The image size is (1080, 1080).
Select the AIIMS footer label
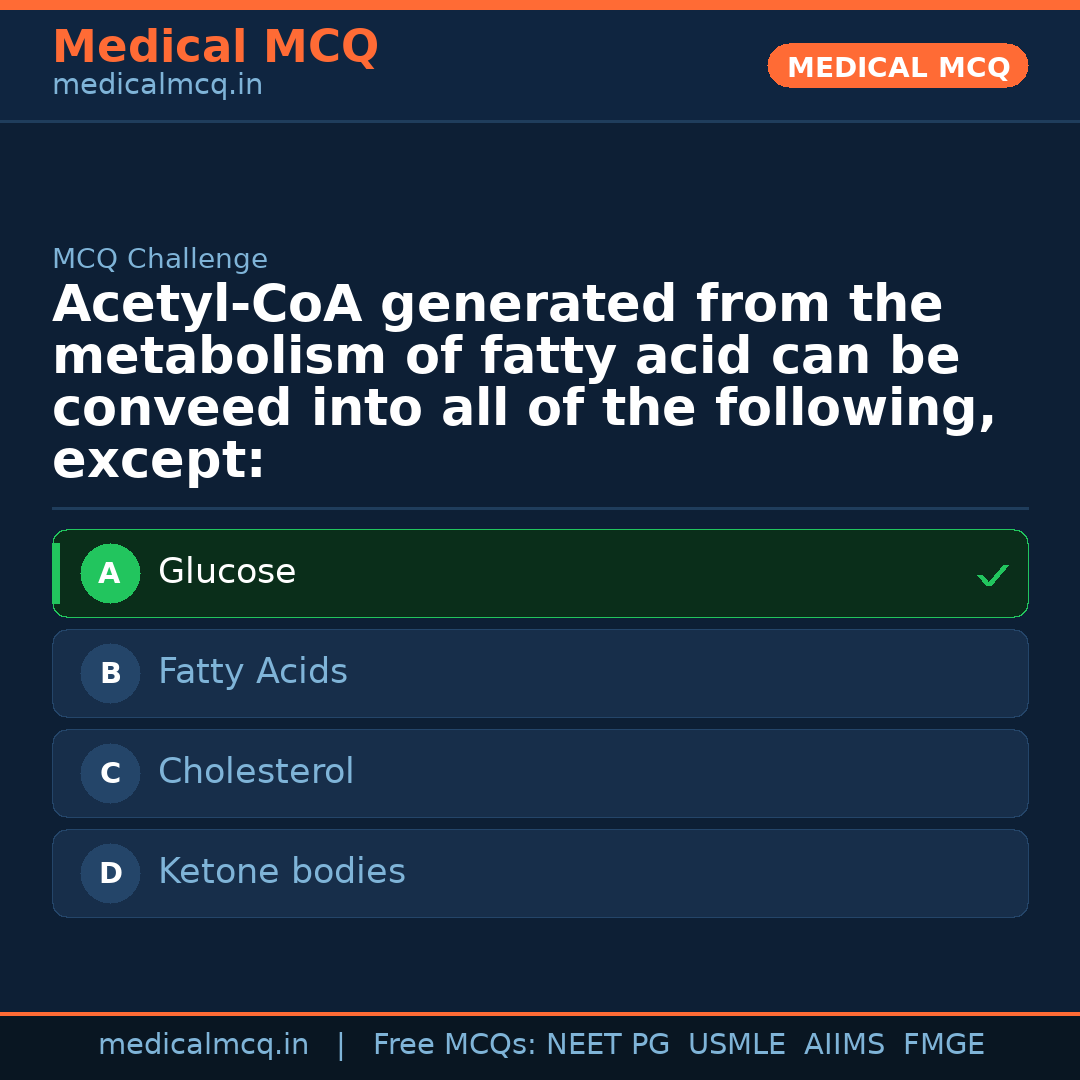[844, 1045]
